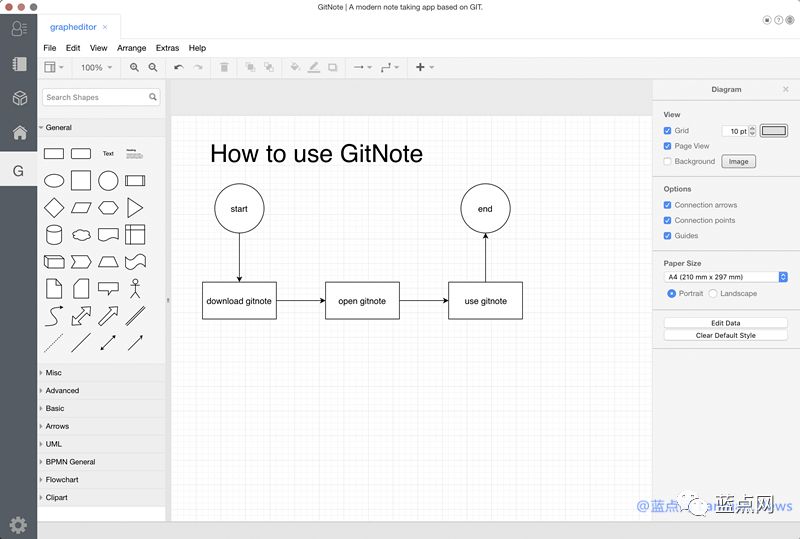Screen dimensions: 800x539
Task: Toggle the Connection points checkbox
Action: click(667, 220)
